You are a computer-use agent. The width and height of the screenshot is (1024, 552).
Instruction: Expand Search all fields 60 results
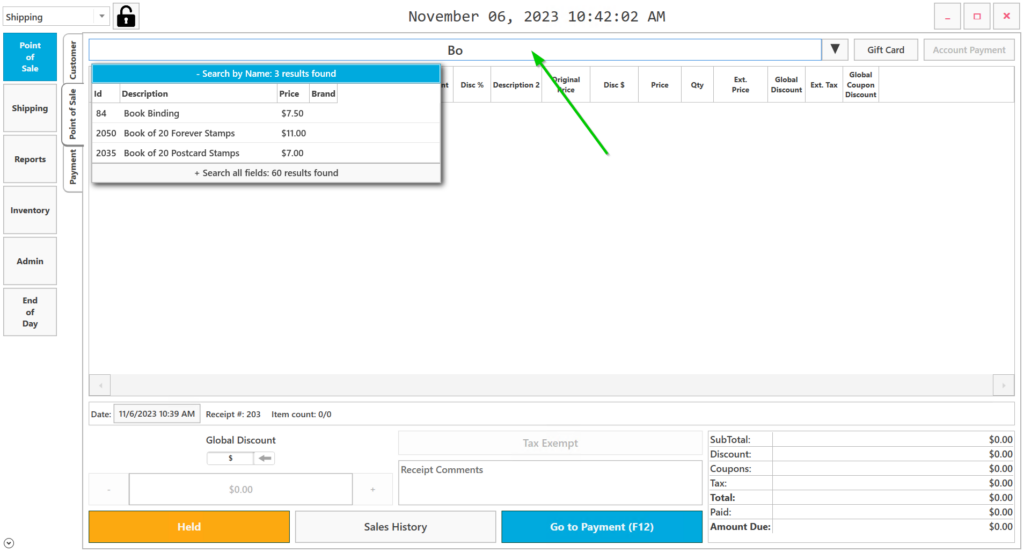point(266,173)
